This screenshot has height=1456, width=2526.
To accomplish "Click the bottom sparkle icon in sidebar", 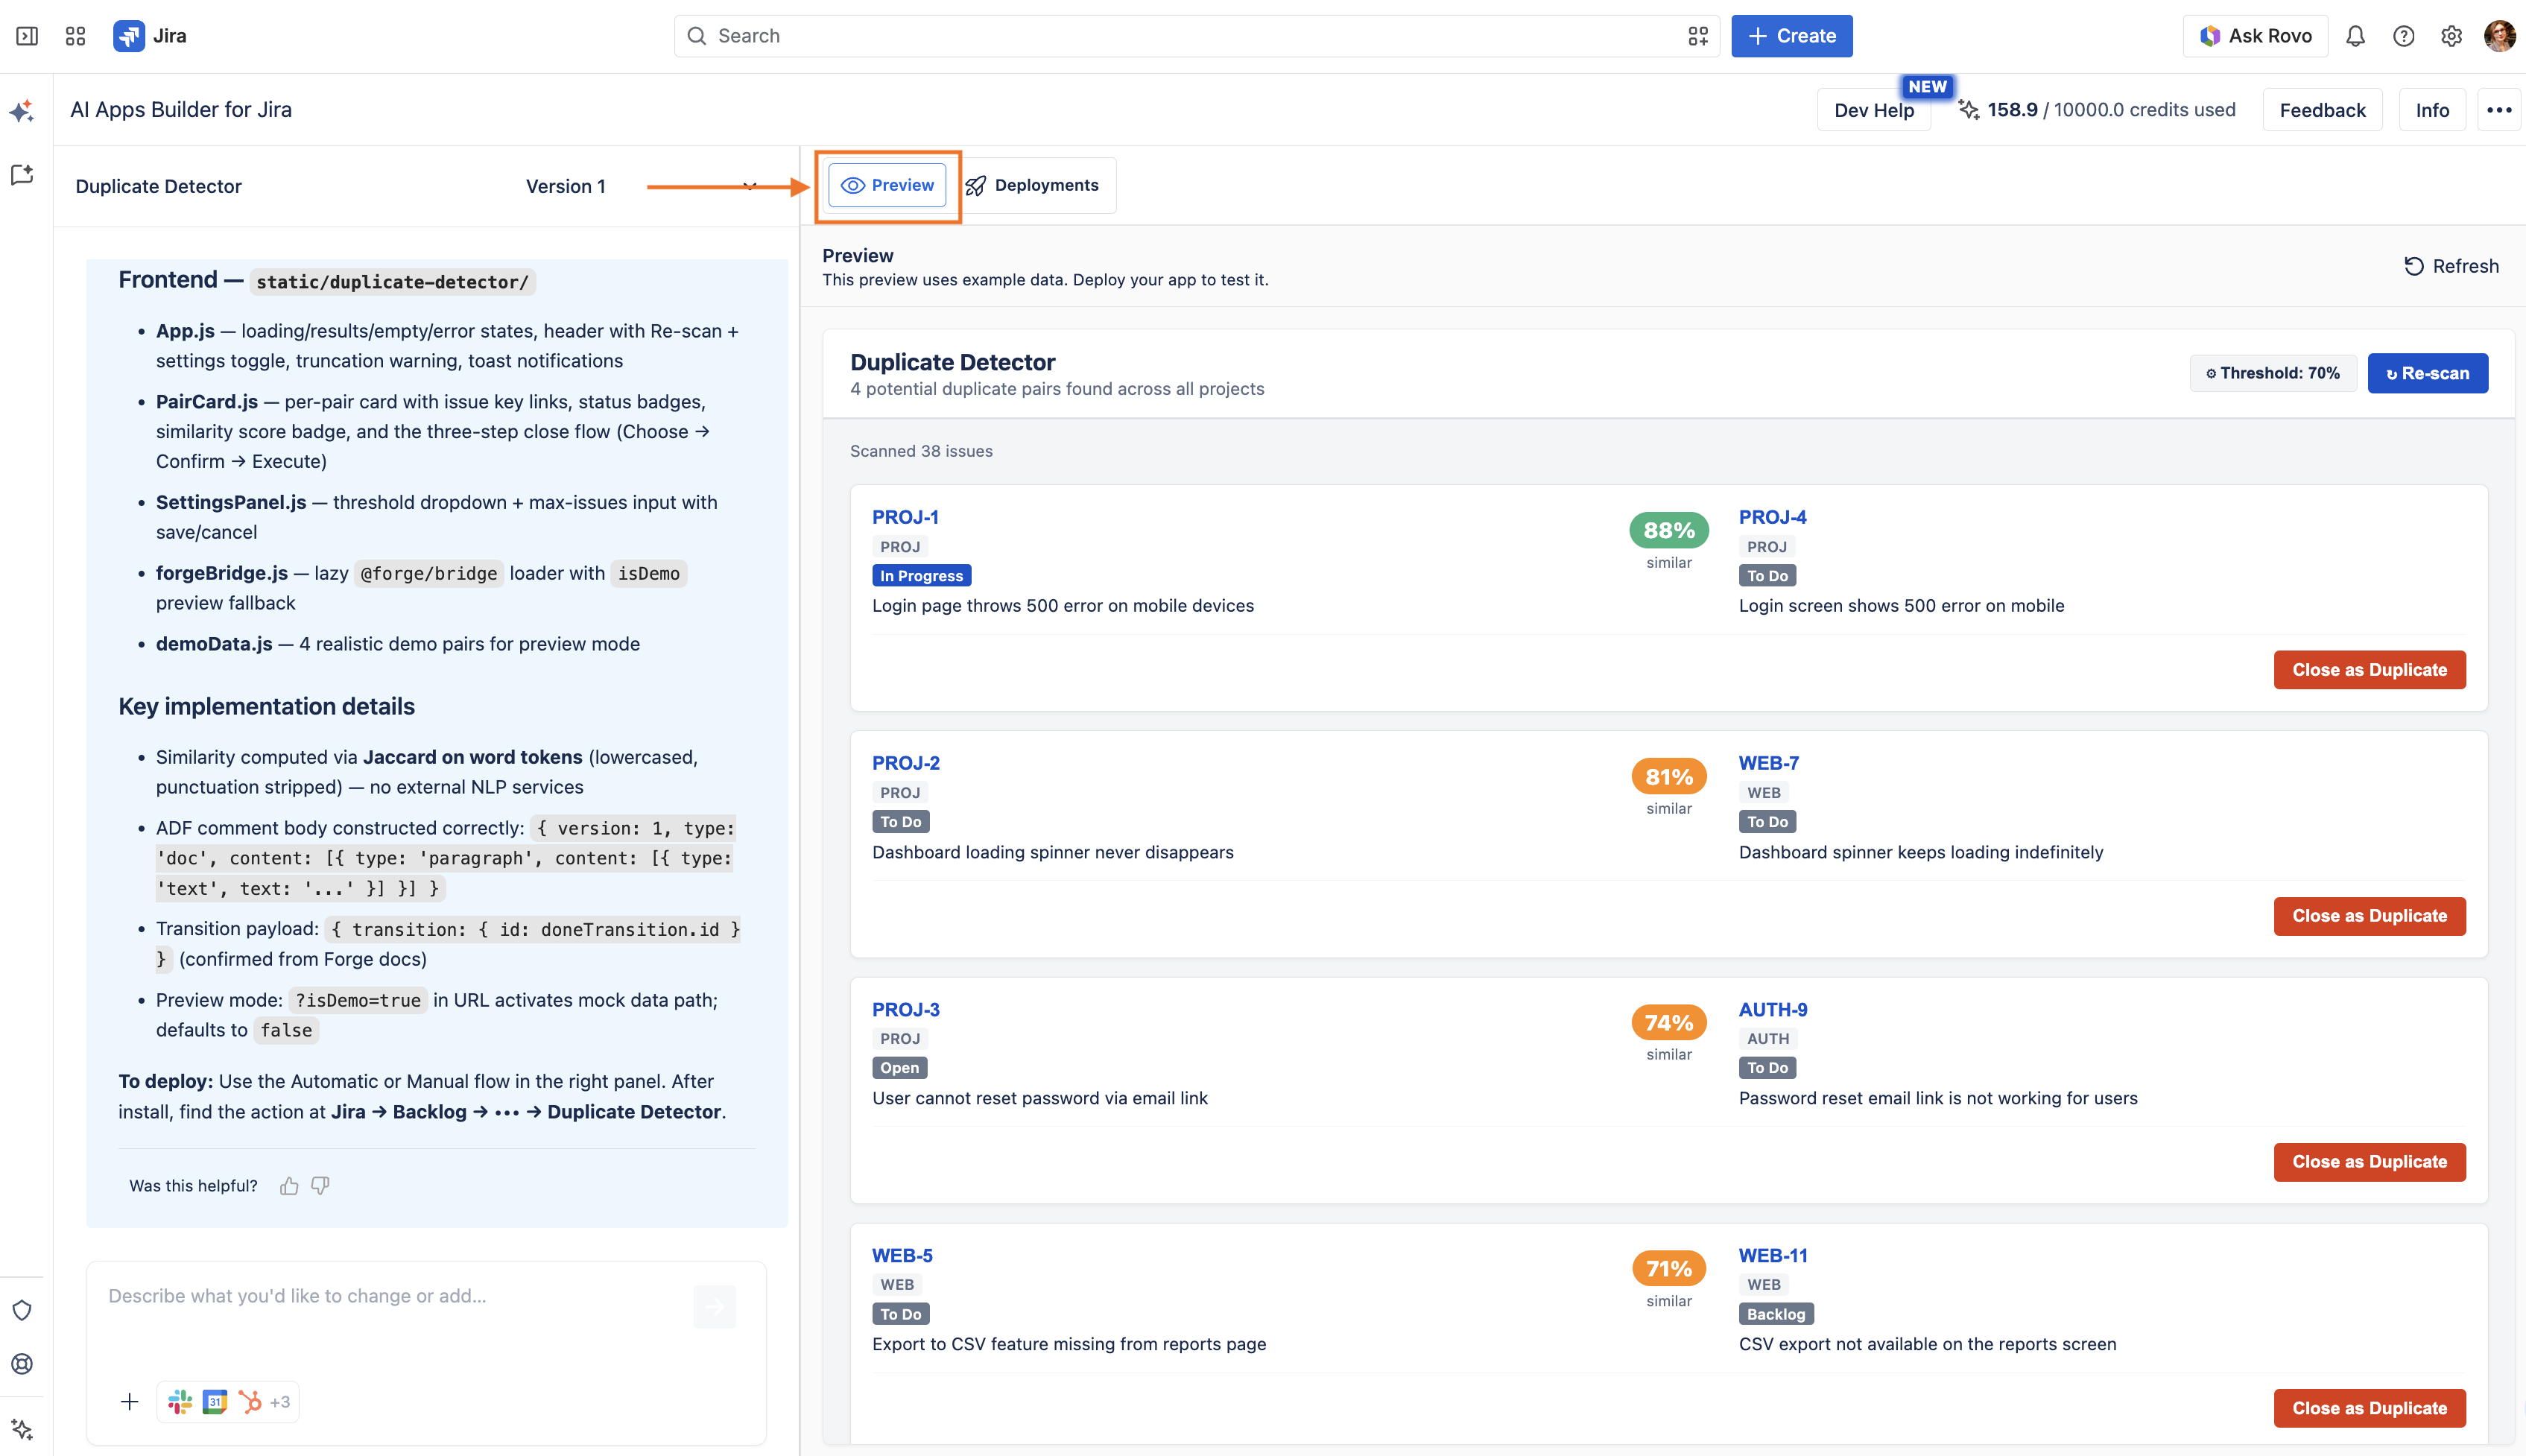I will 22,1429.
